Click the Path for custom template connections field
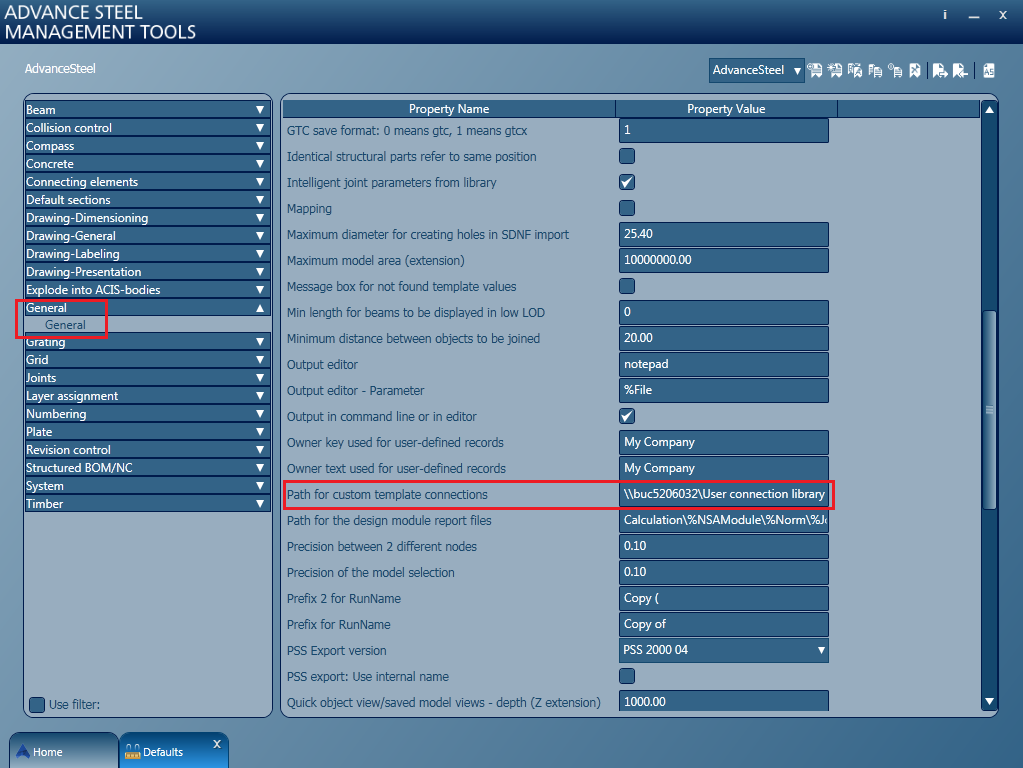The image size is (1023, 768). (x=724, y=495)
